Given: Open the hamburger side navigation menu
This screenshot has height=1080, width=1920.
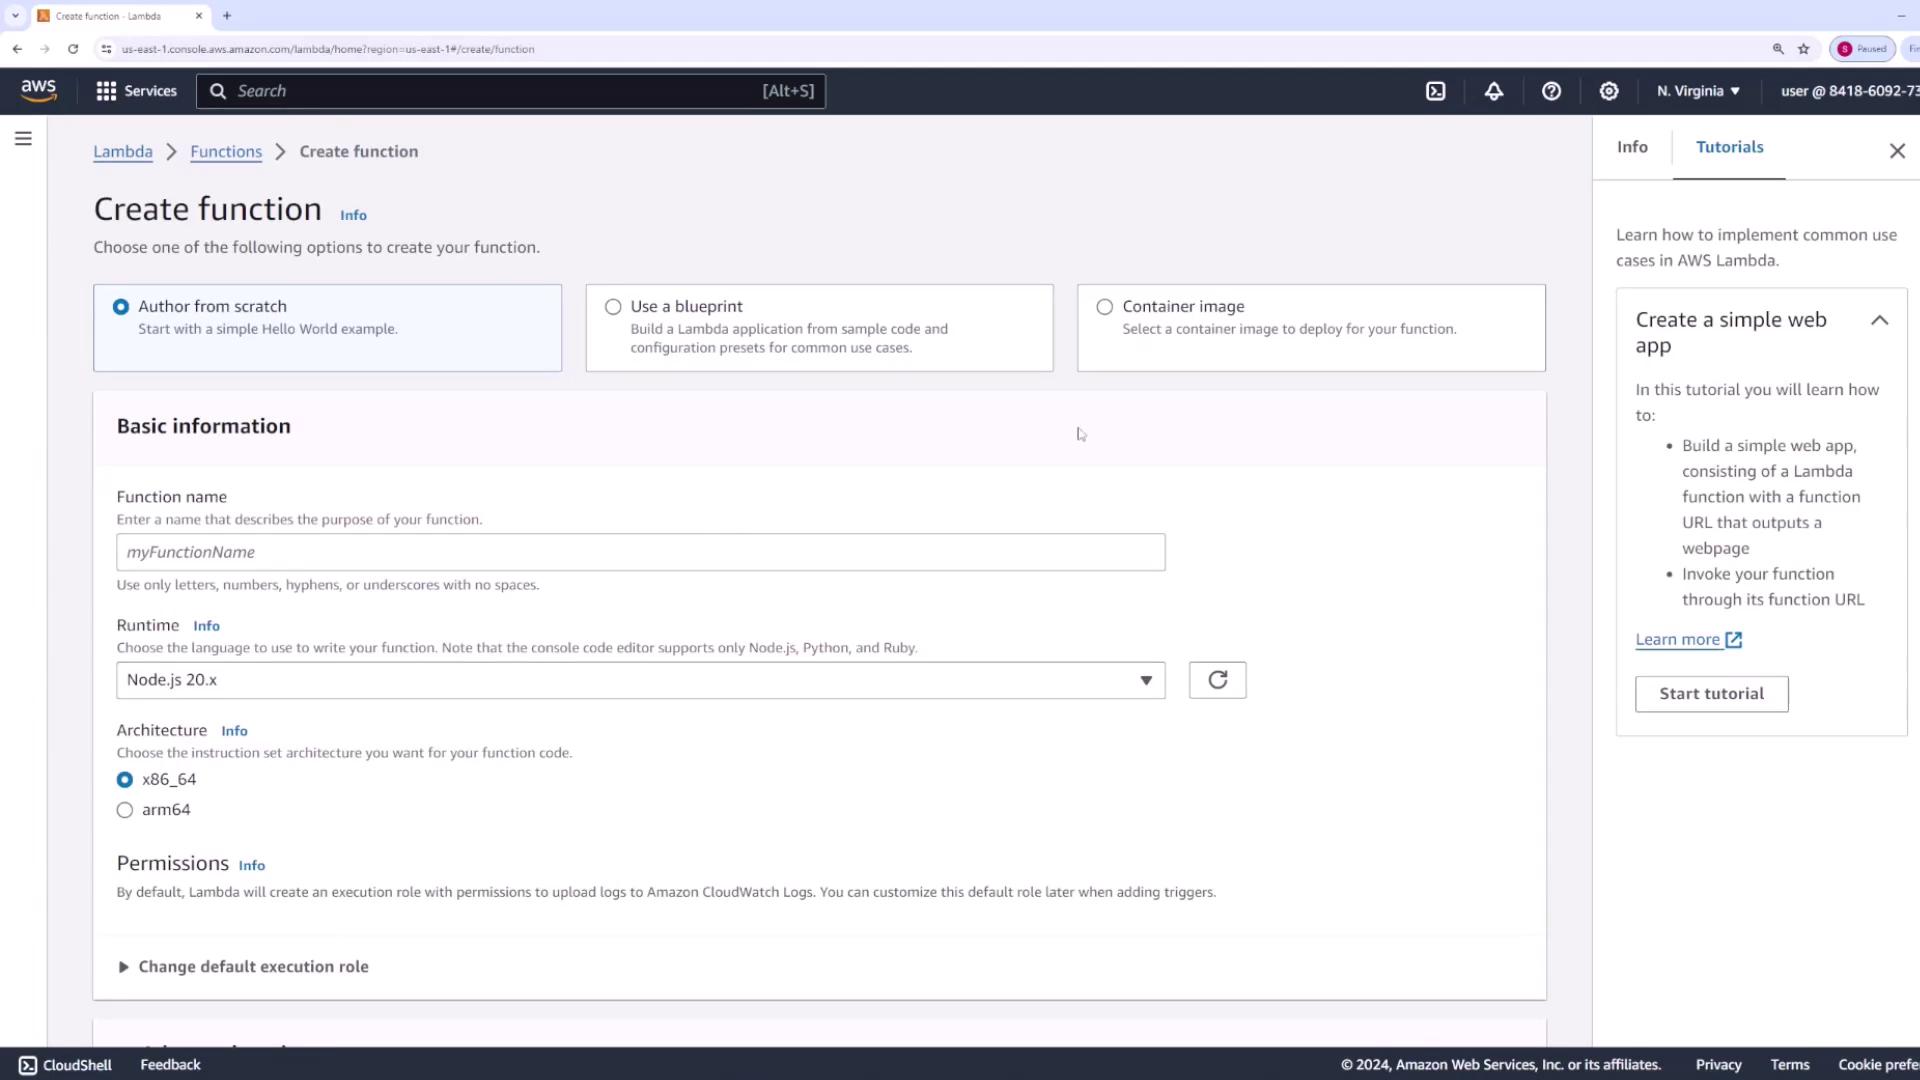Looking at the screenshot, I should pos(23,139).
